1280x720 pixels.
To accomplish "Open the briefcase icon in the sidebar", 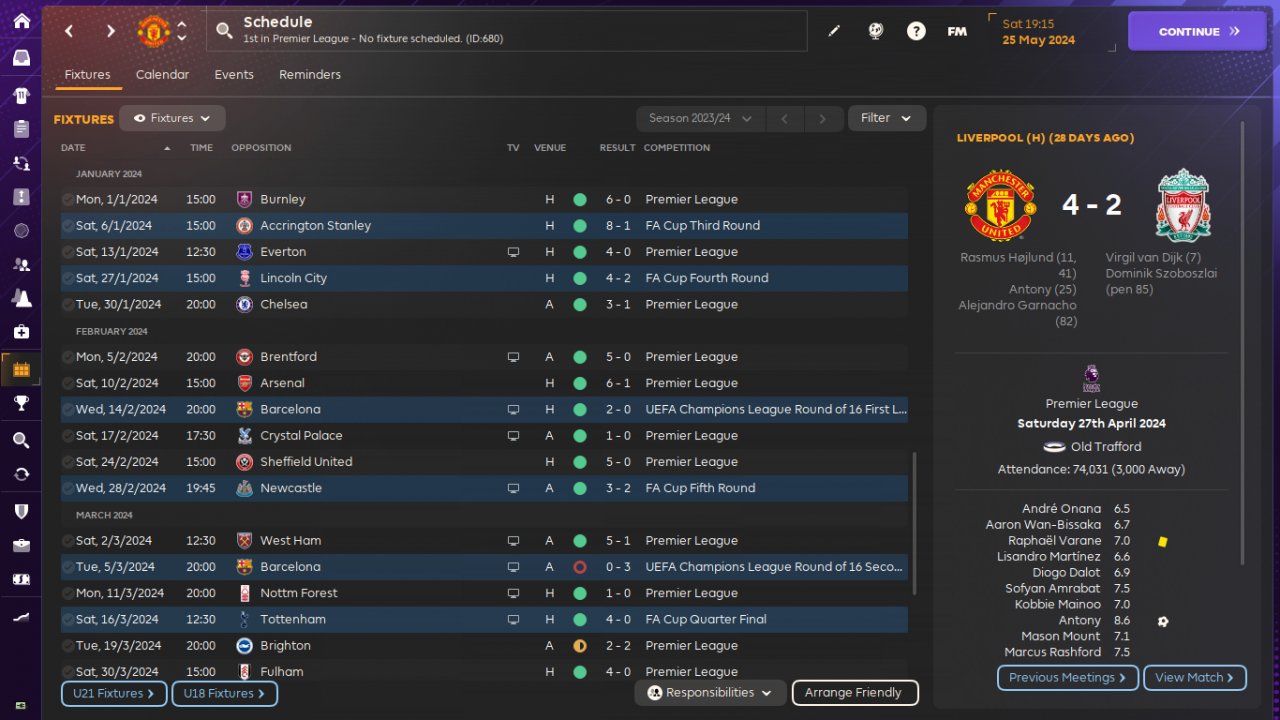I will click(x=21, y=545).
